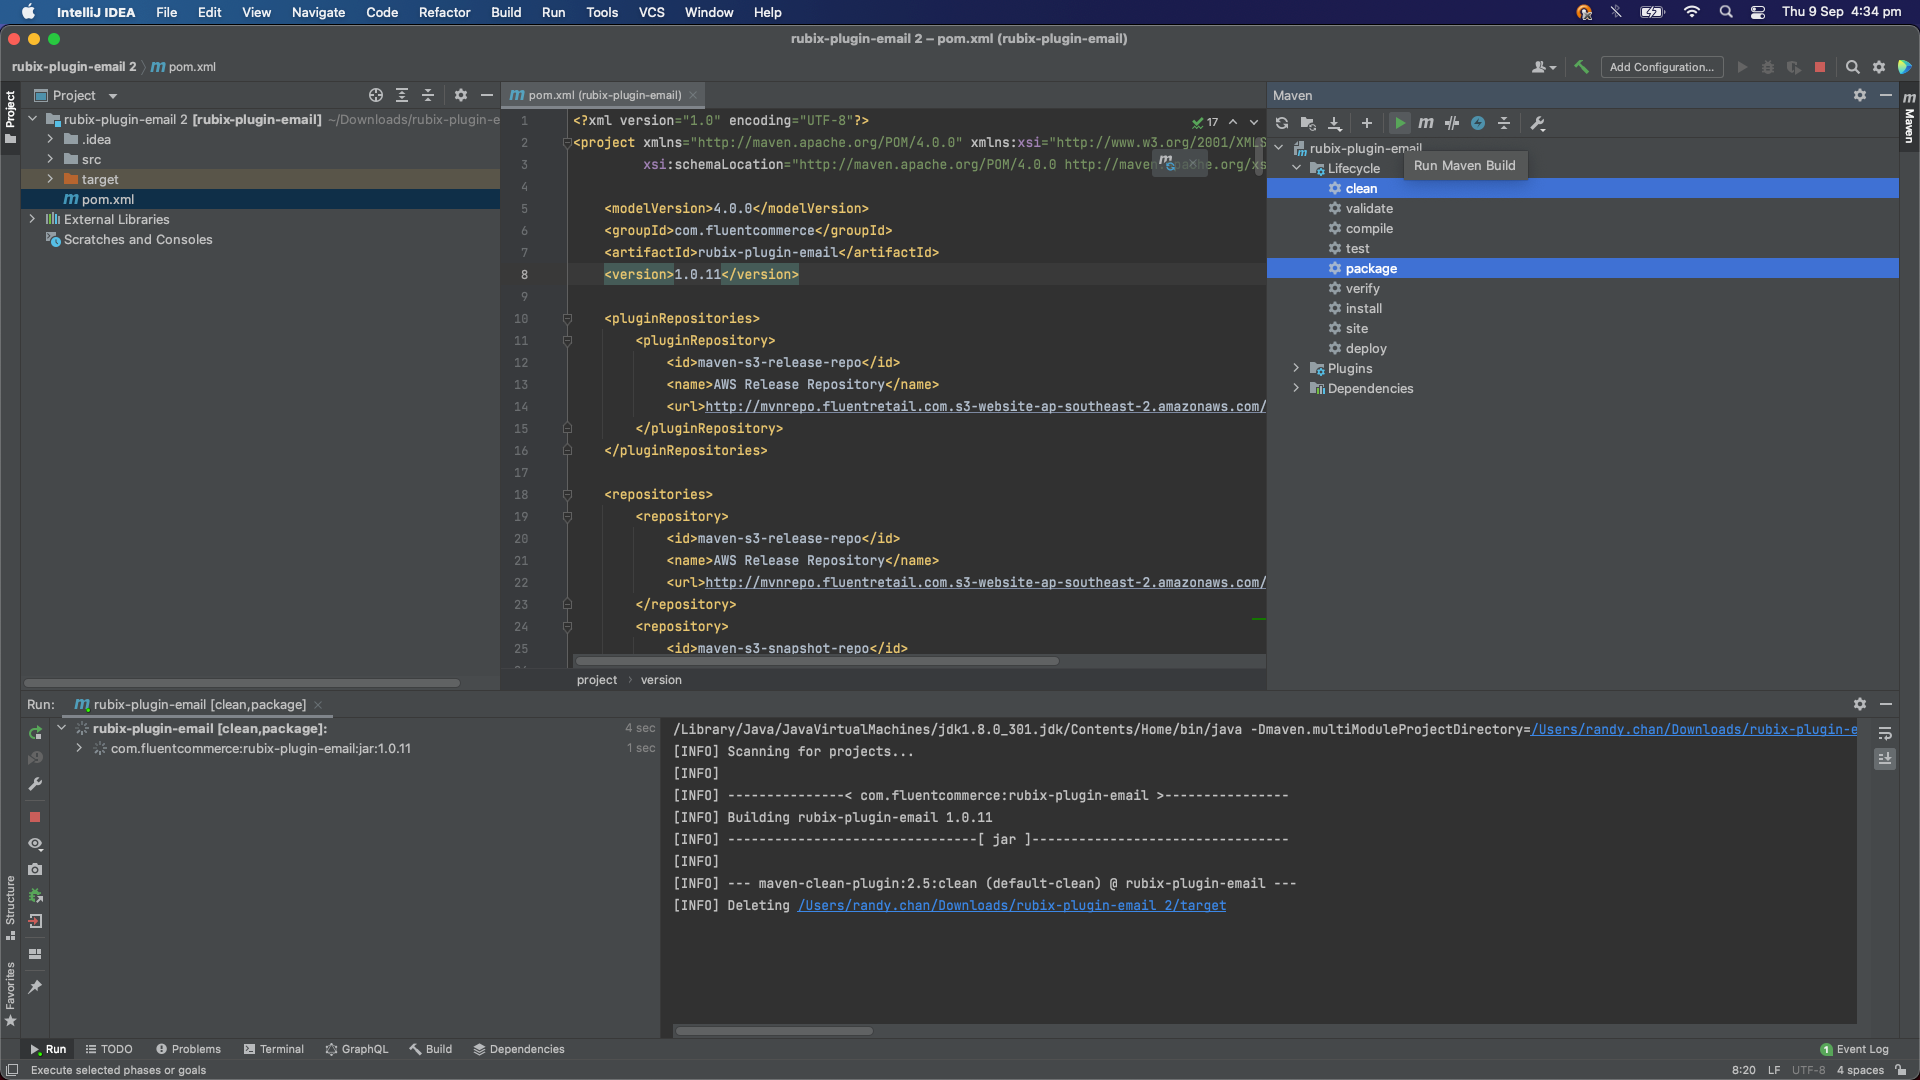Open the Deleting target folder path link
This screenshot has width=1920, height=1080.
coord(1011,905)
